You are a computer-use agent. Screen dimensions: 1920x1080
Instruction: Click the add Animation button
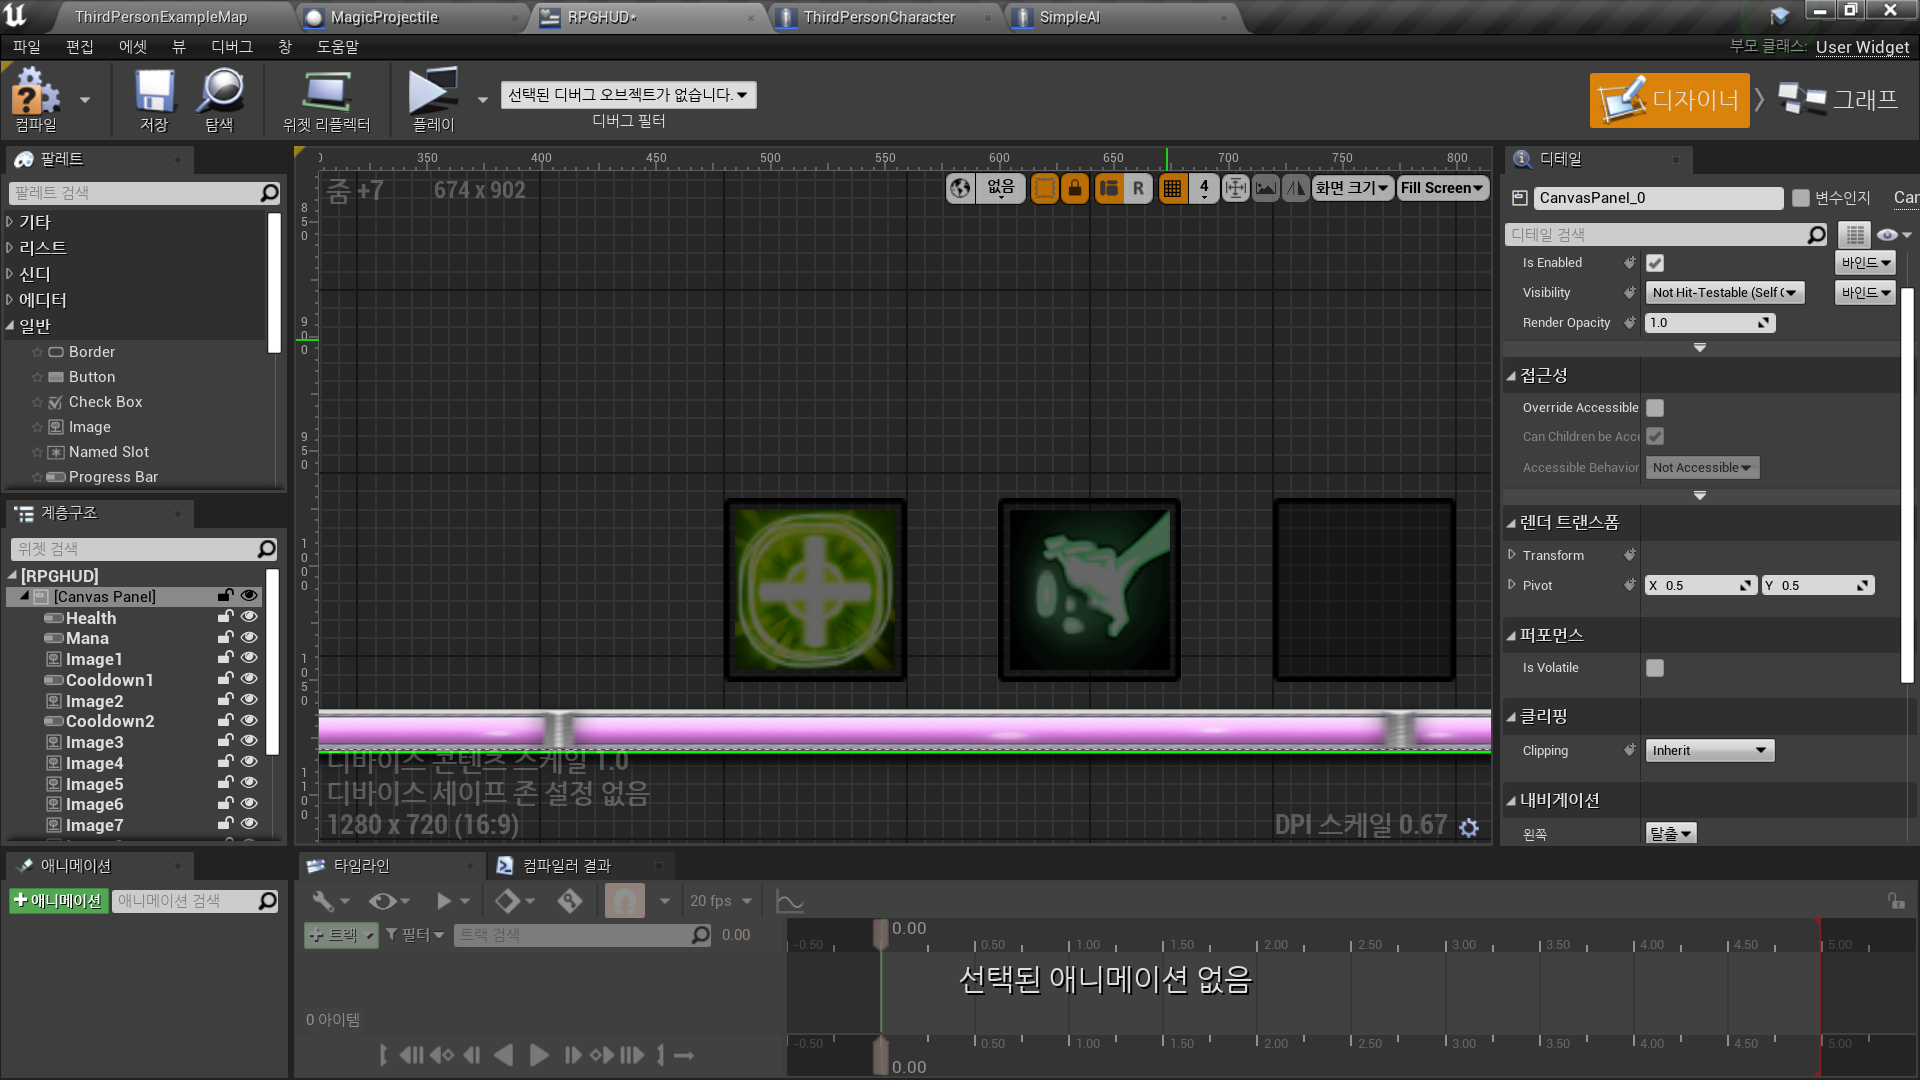pos(58,901)
